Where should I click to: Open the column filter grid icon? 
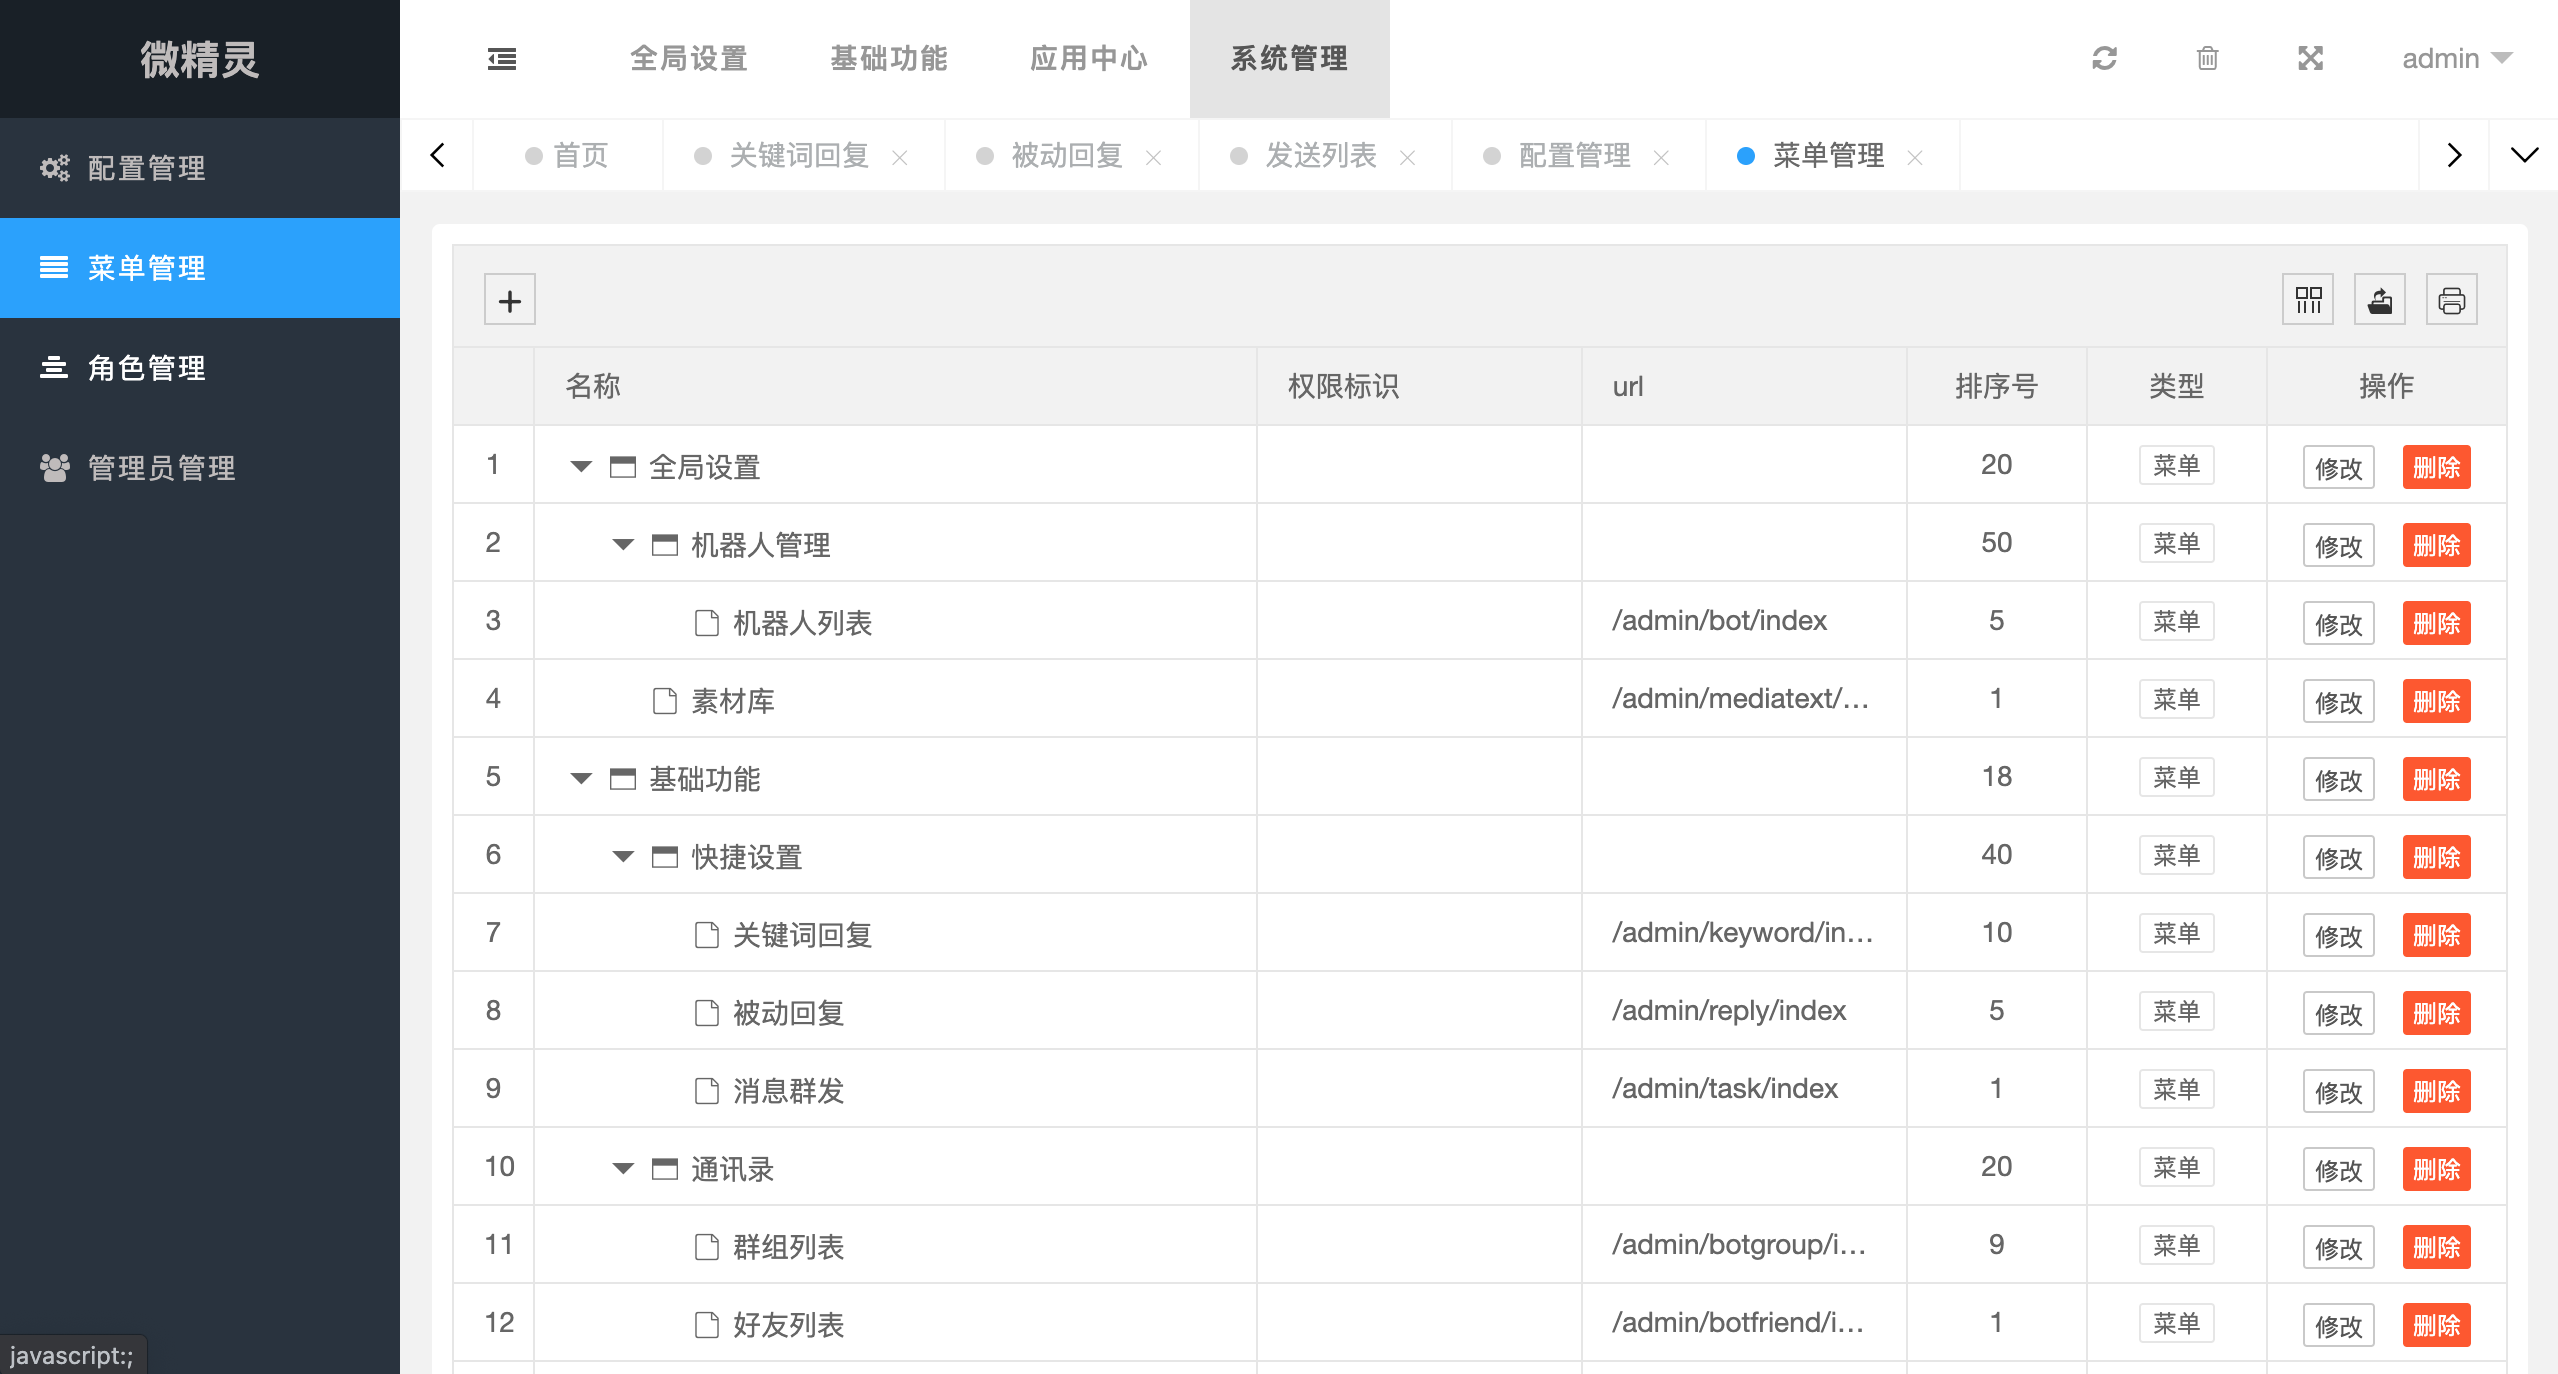tap(2308, 300)
